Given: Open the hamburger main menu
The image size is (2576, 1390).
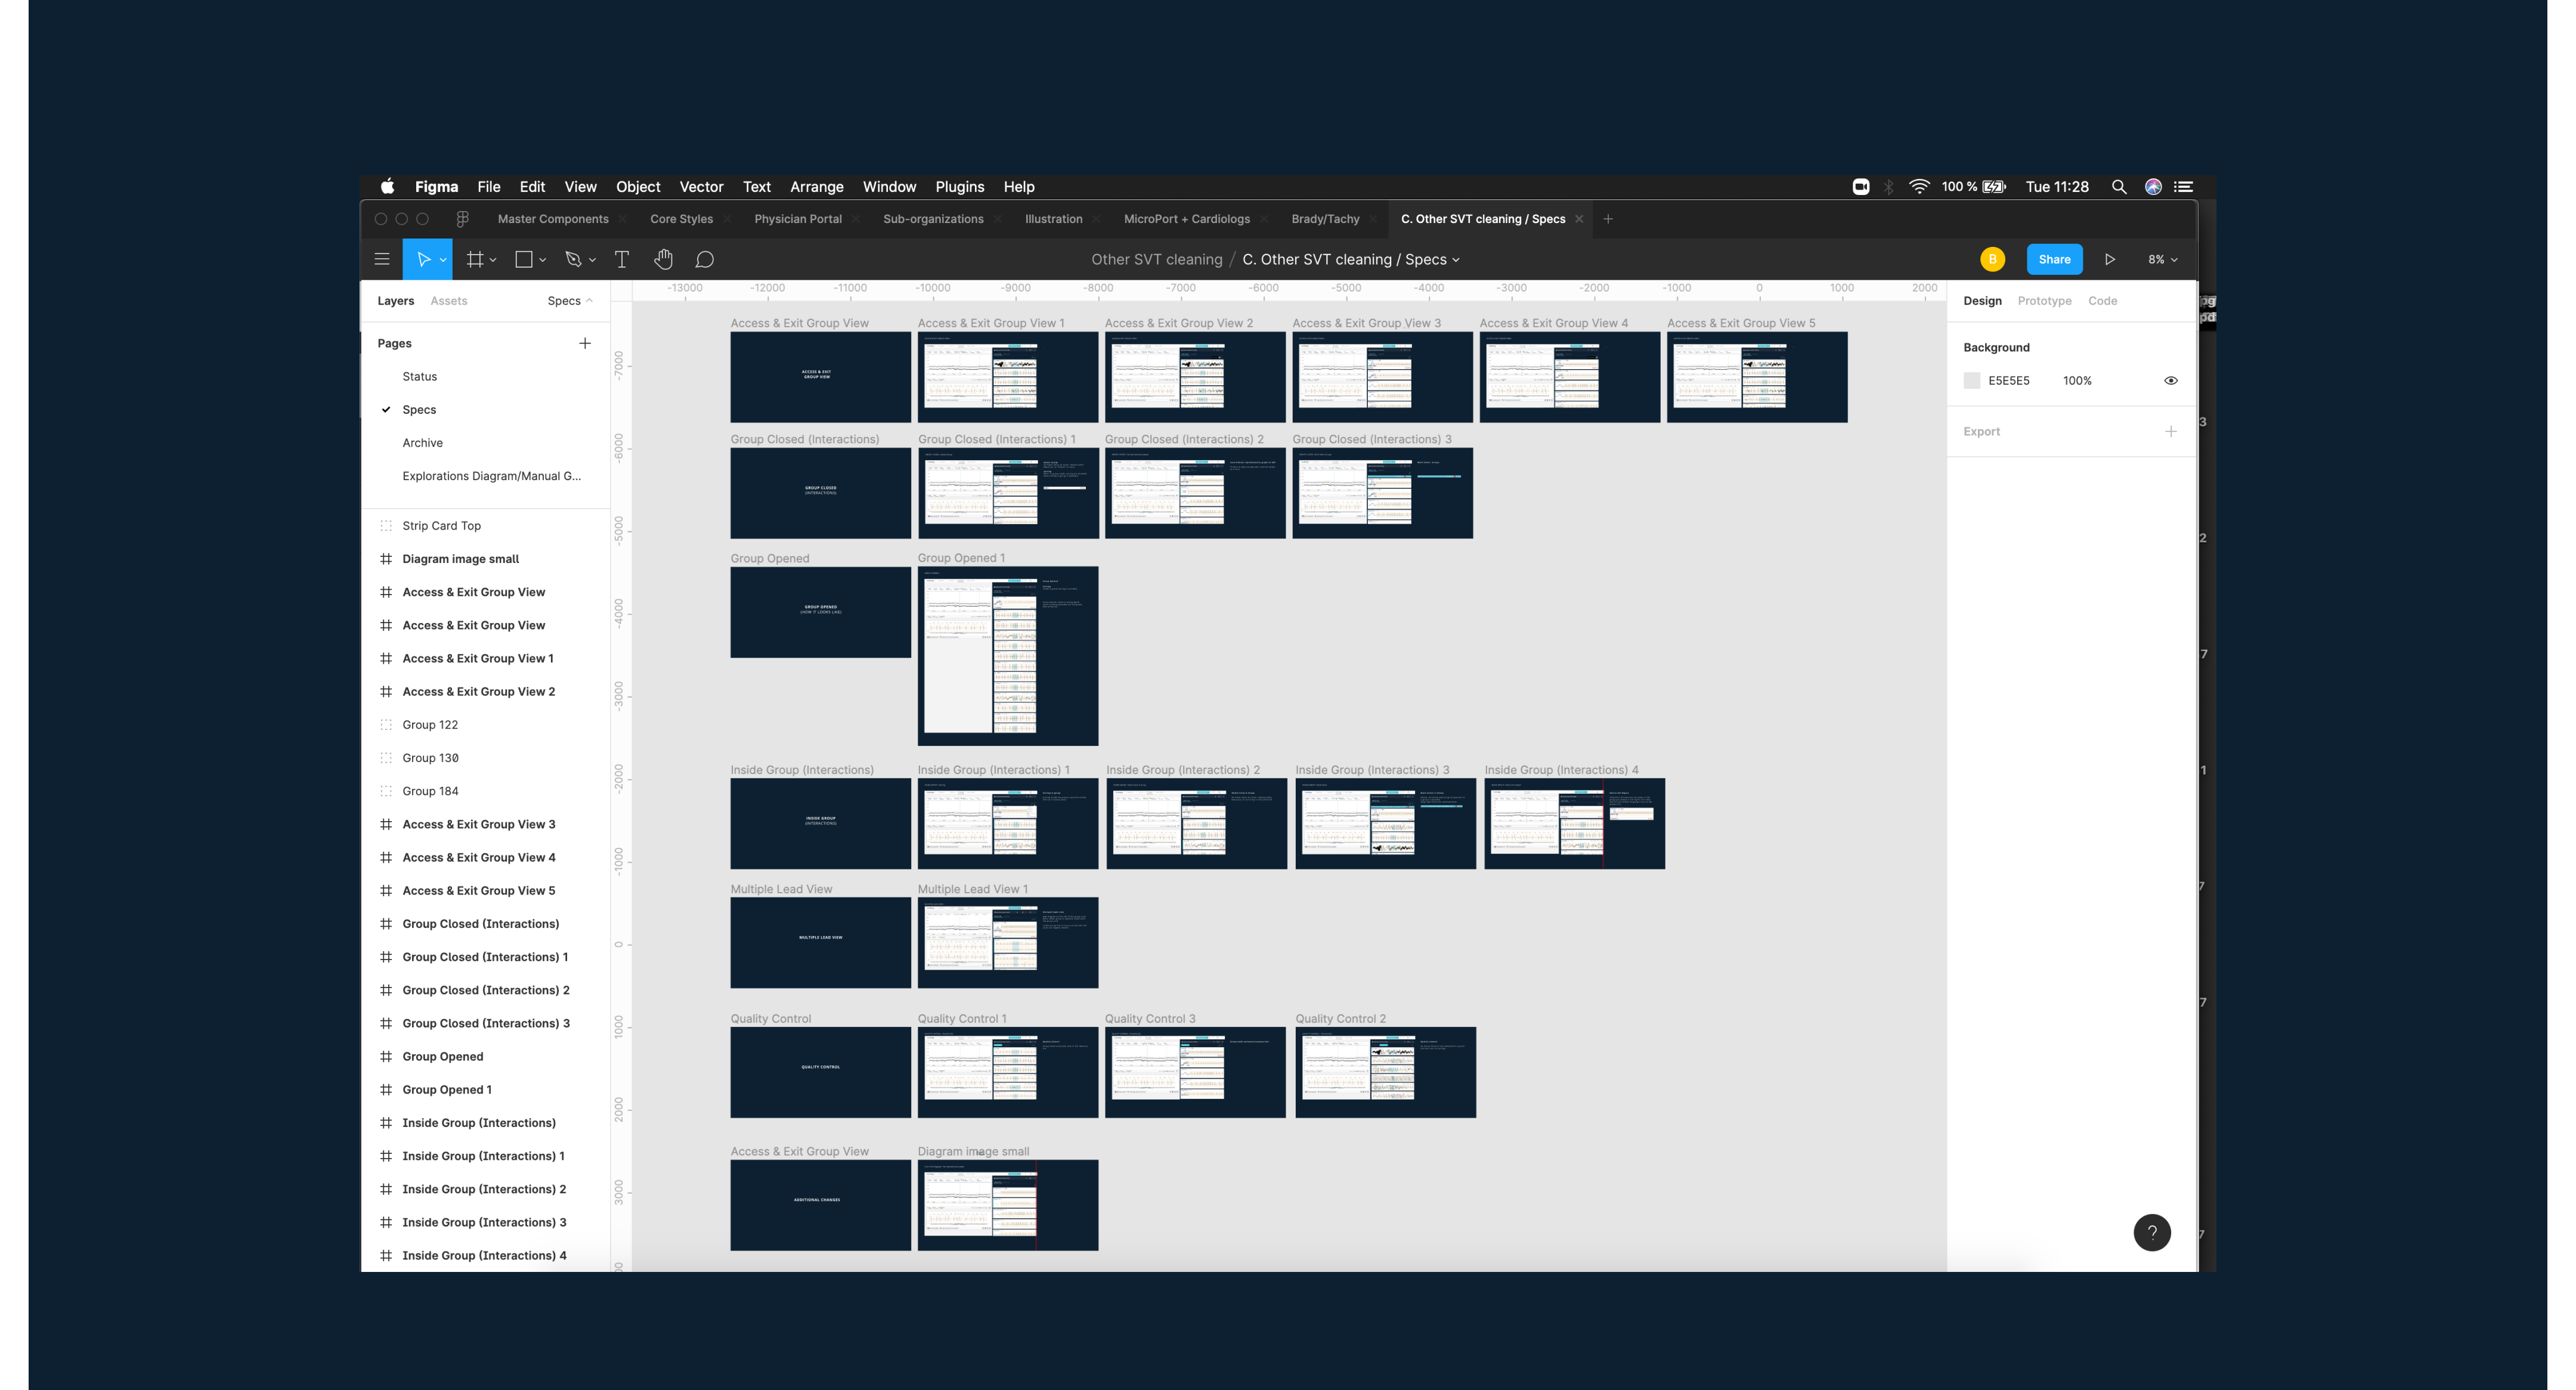Looking at the screenshot, I should (x=381, y=259).
